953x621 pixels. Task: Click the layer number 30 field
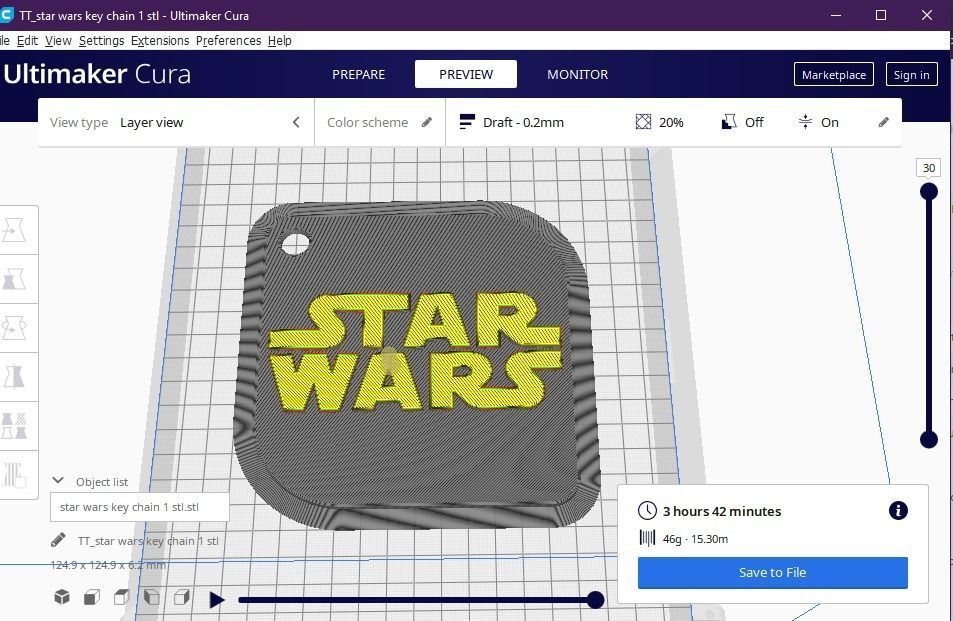point(929,168)
